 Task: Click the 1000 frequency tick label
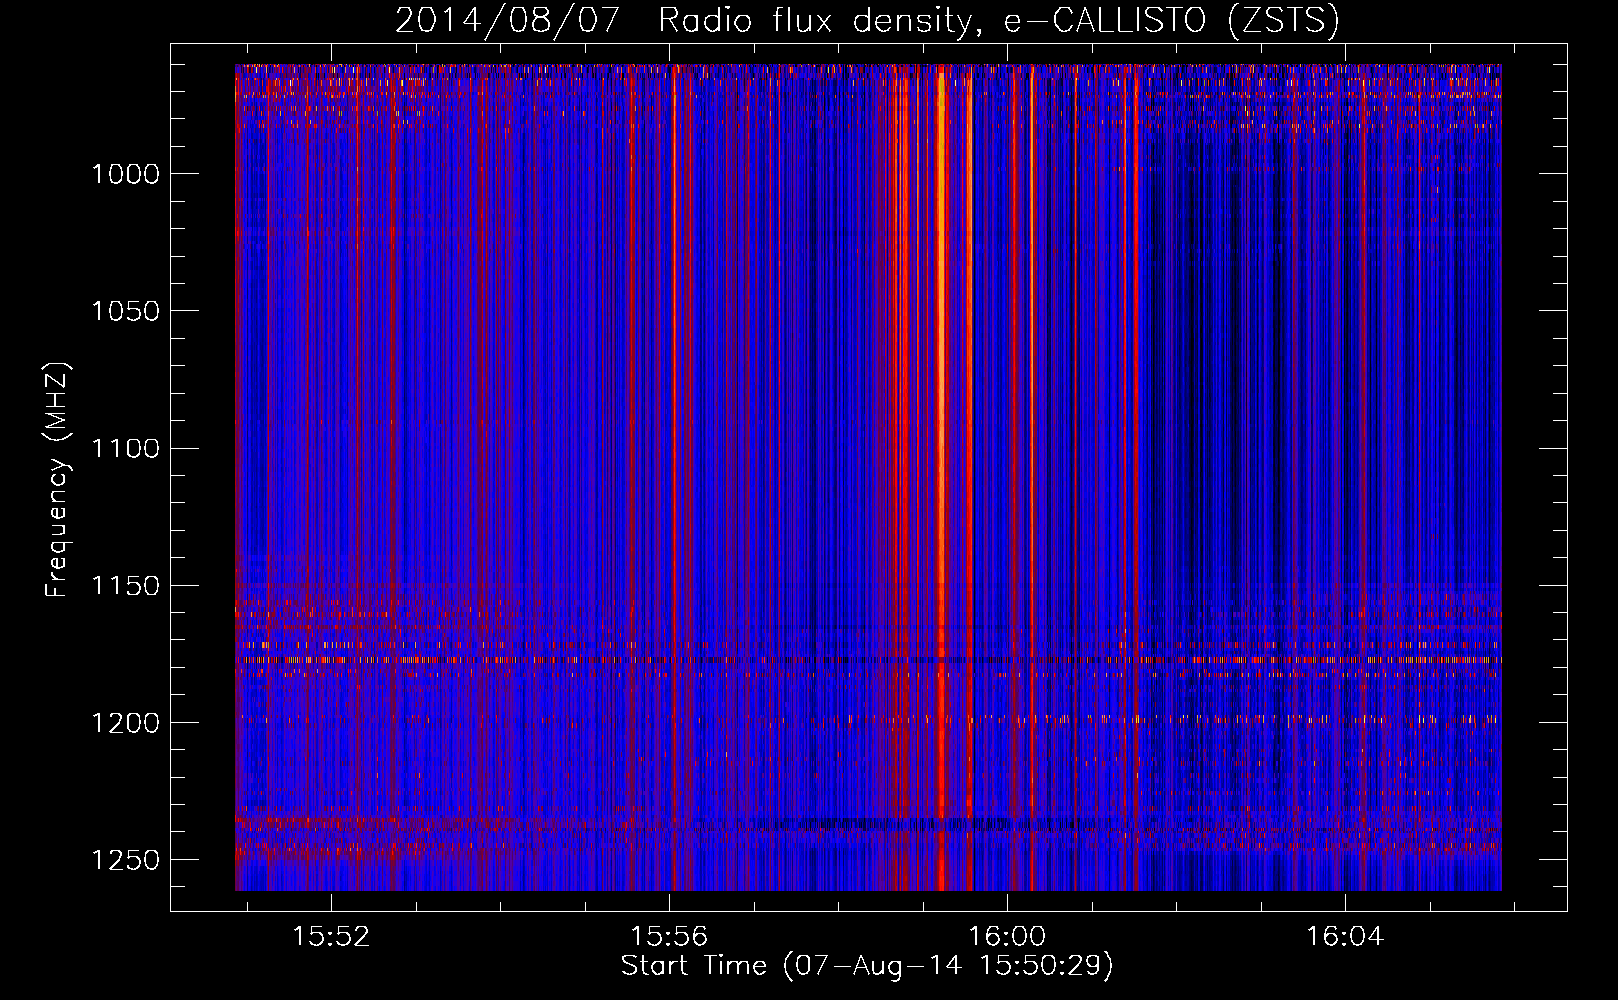[125, 174]
